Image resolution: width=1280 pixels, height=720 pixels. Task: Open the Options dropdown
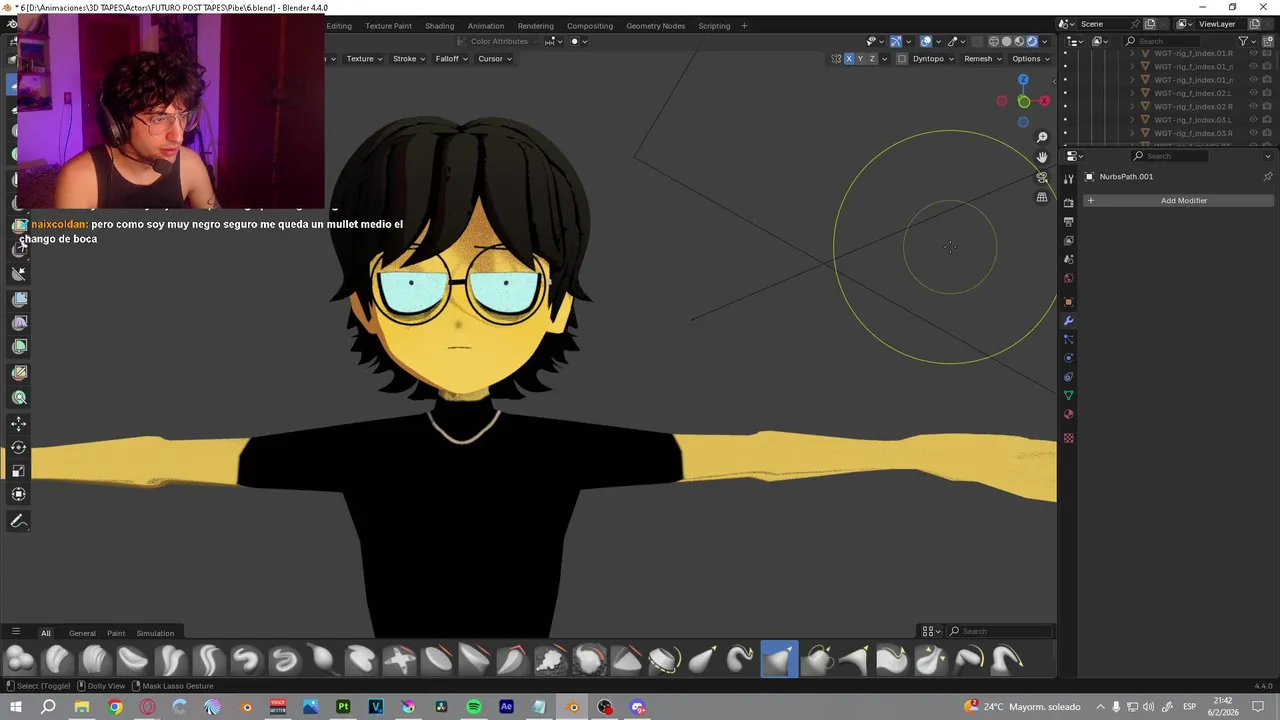click(1031, 59)
